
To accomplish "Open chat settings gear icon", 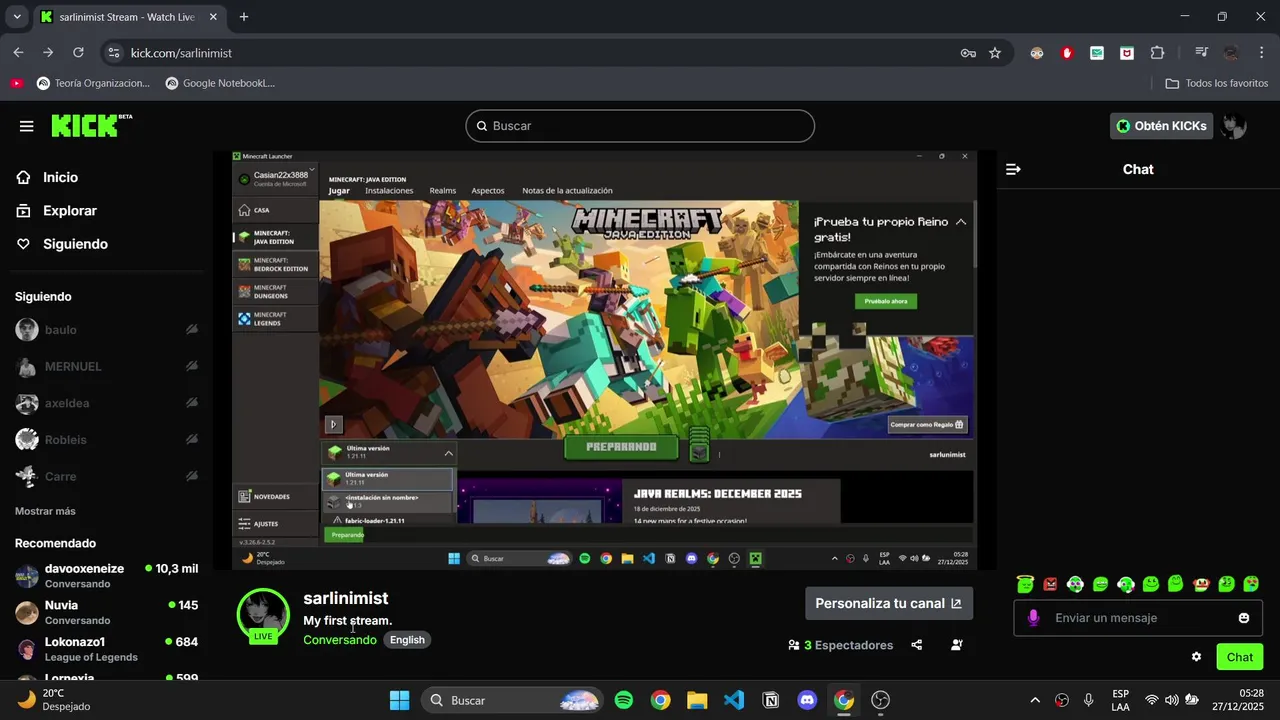I will click(x=1196, y=657).
